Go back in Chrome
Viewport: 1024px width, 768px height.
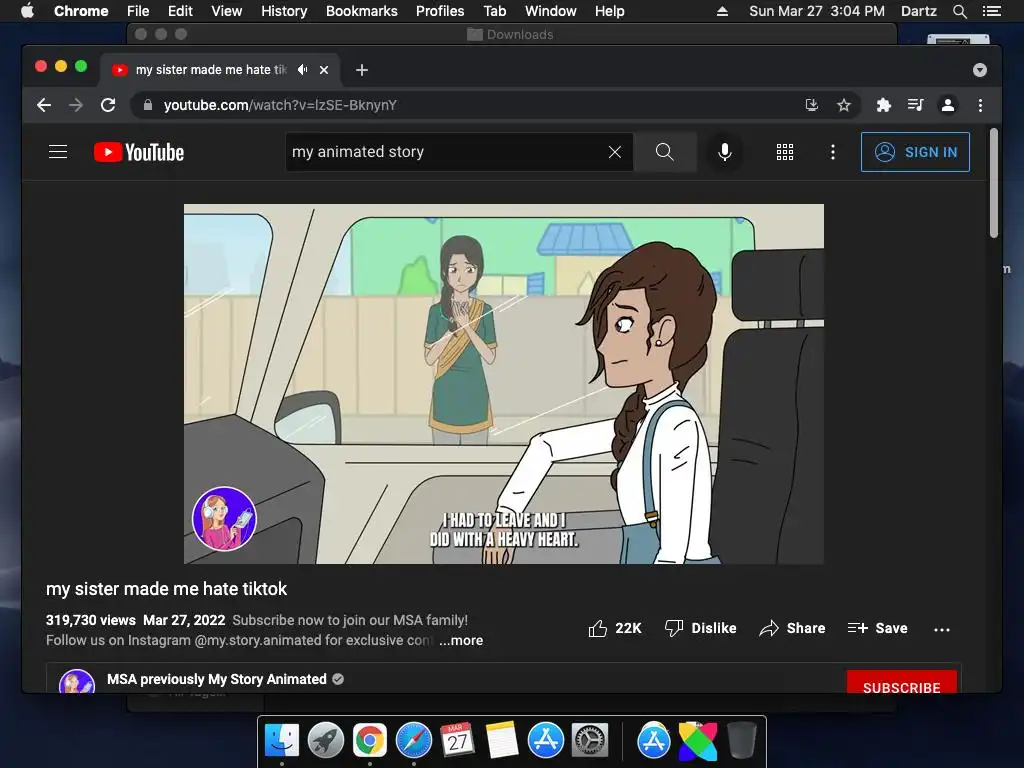tap(44, 105)
